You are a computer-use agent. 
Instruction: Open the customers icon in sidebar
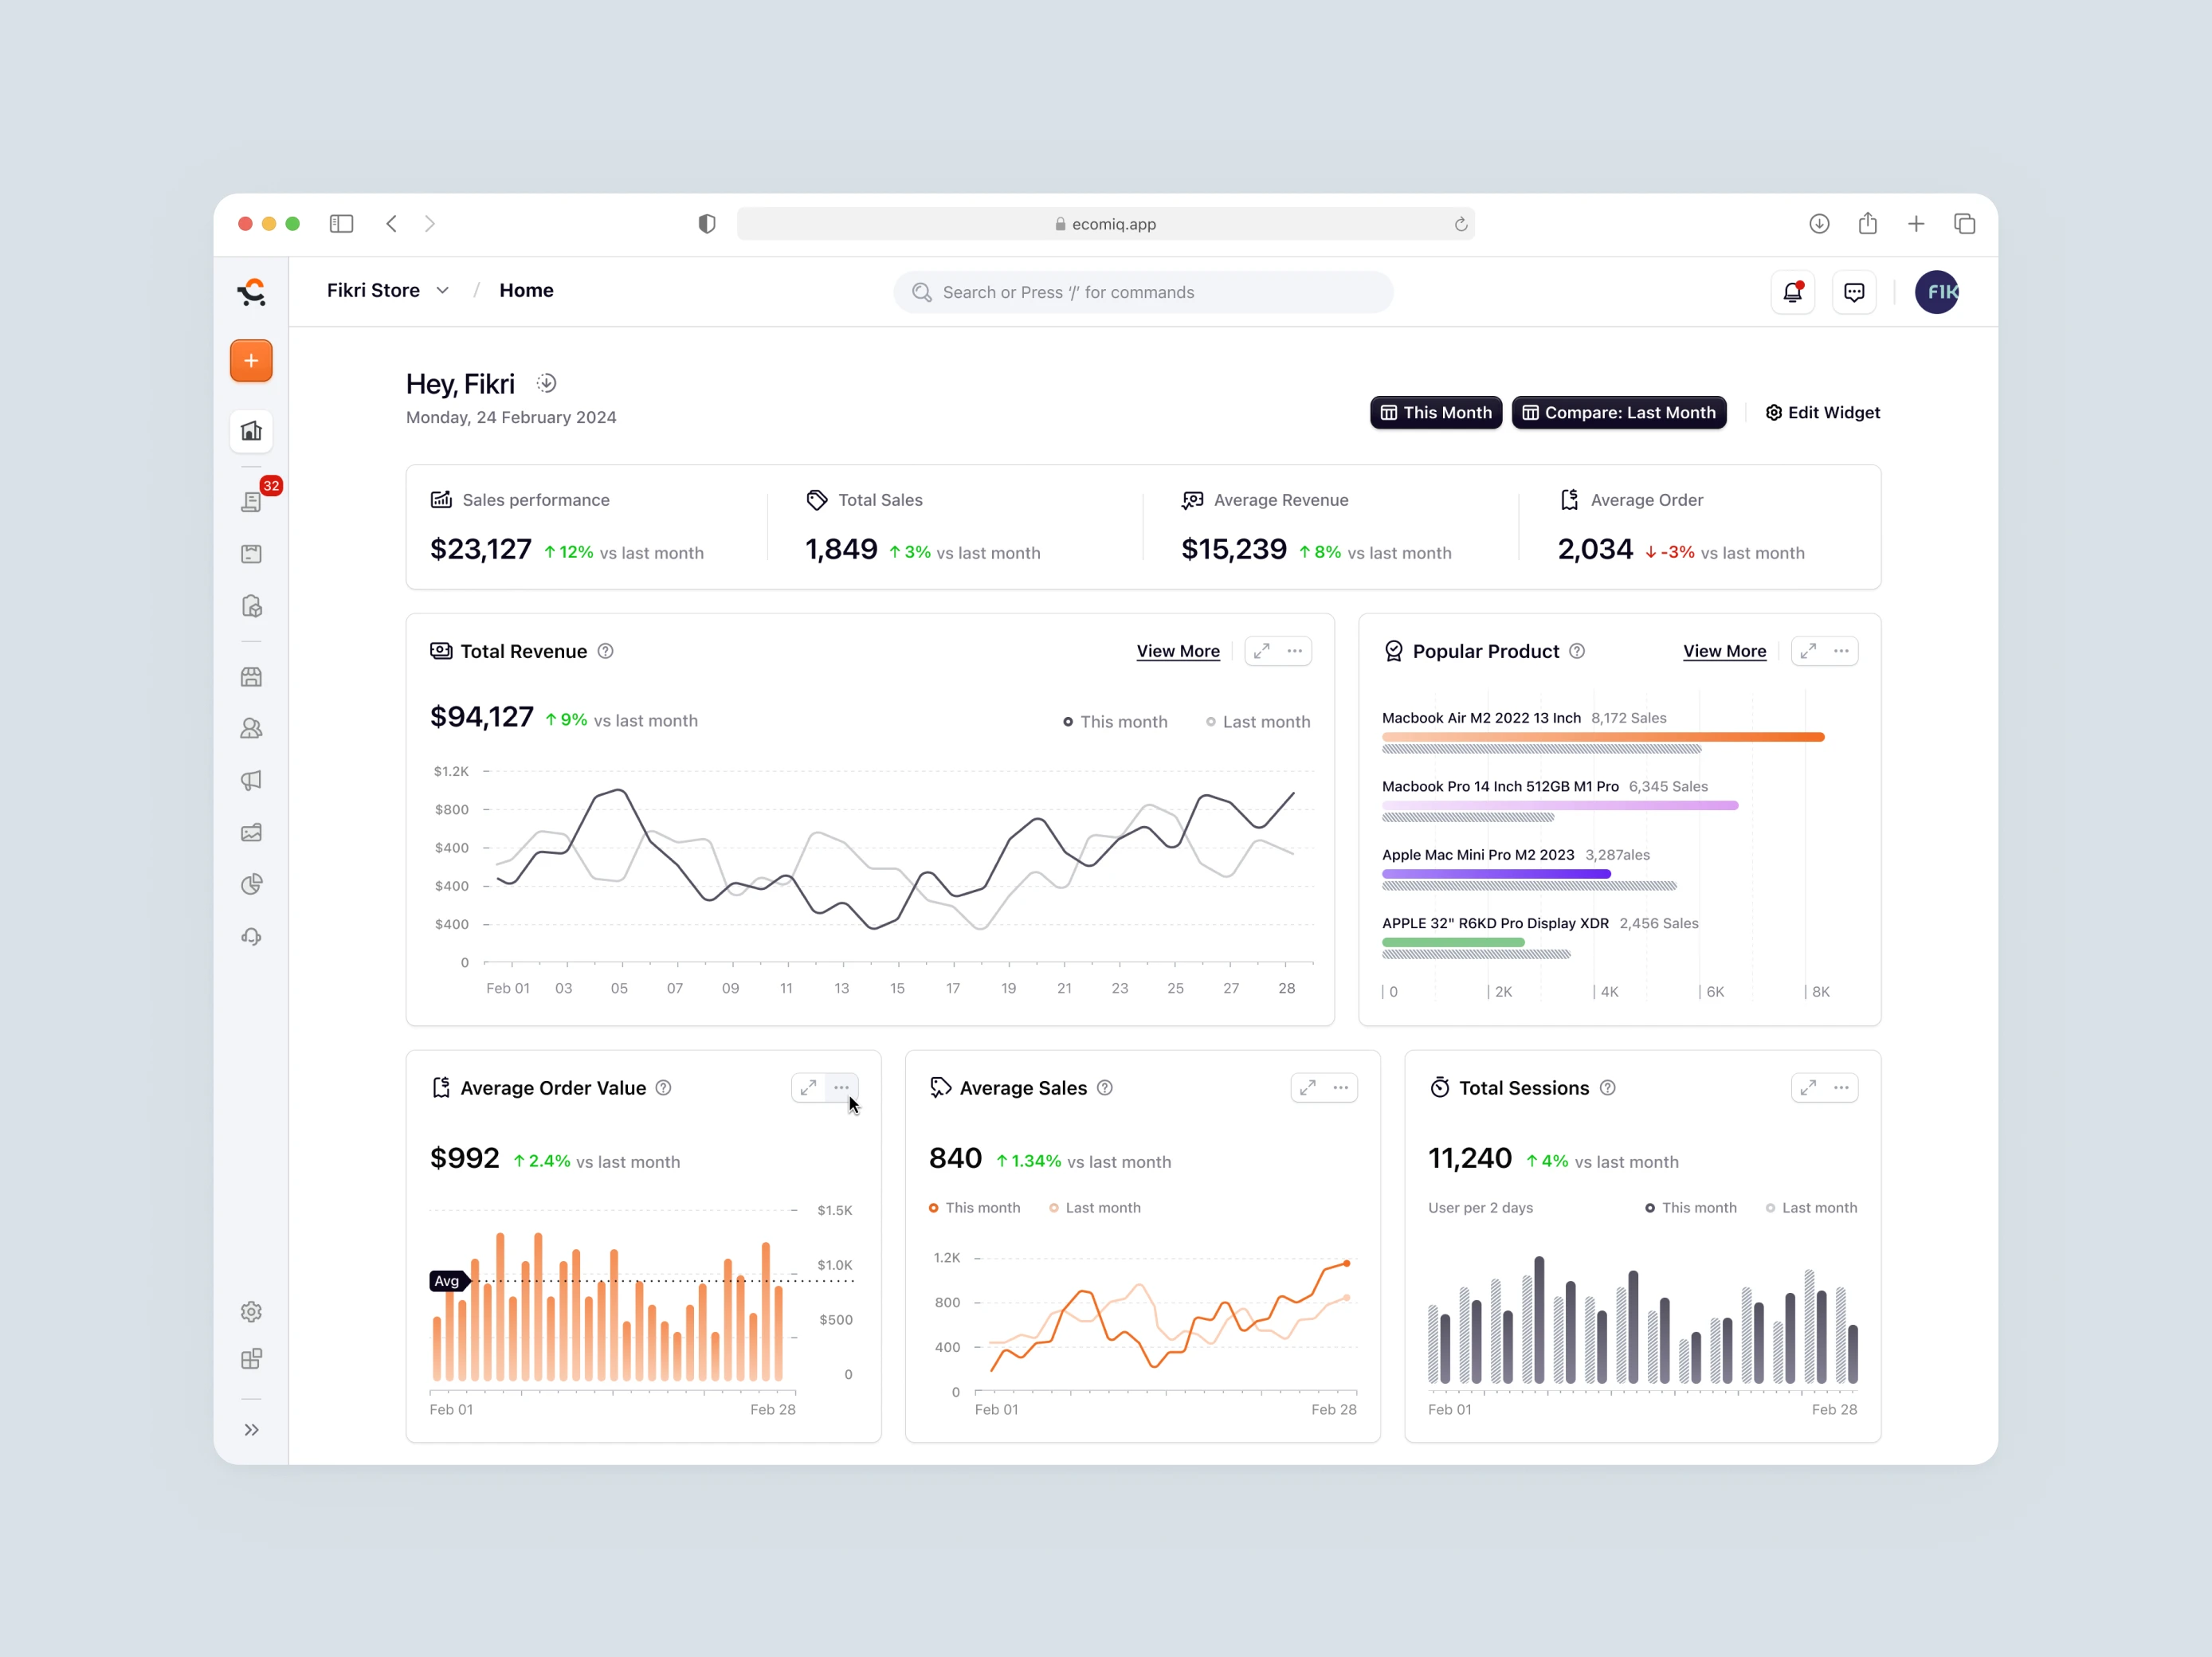(x=251, y=729)
